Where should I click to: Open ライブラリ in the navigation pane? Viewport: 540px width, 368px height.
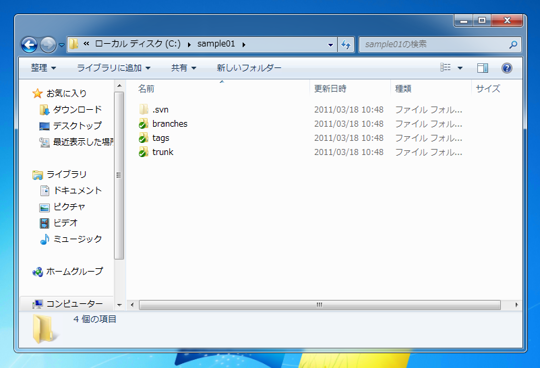tap(66, 175)
